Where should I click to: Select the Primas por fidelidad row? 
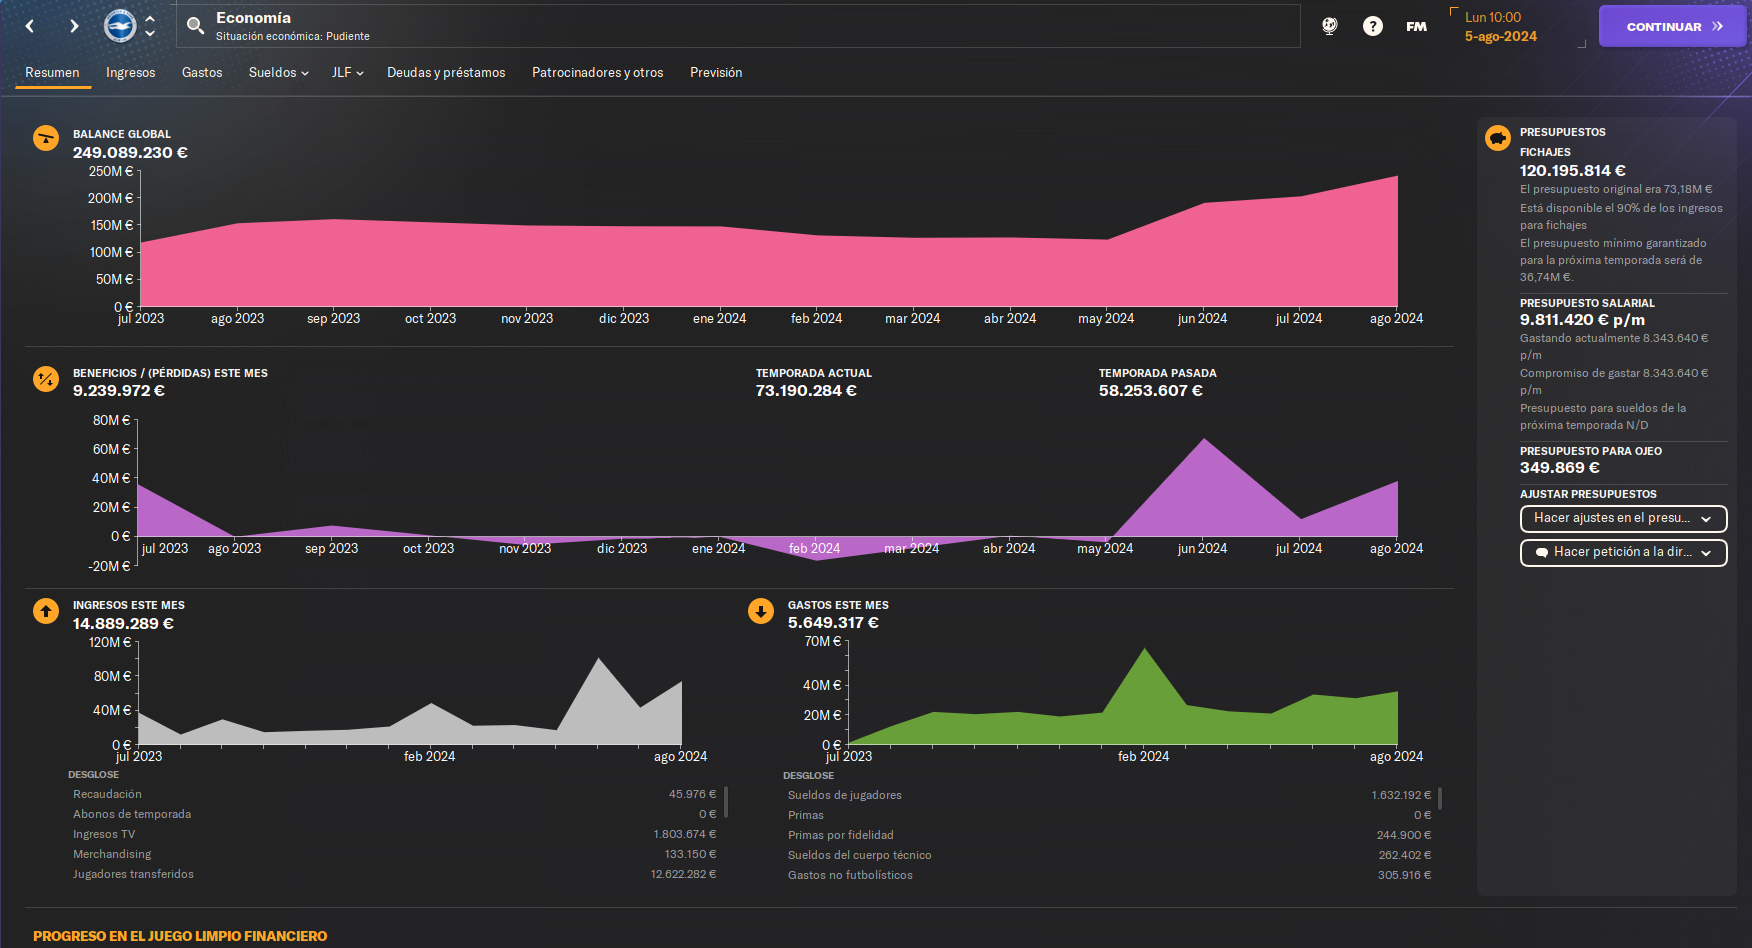point(1109,835)
